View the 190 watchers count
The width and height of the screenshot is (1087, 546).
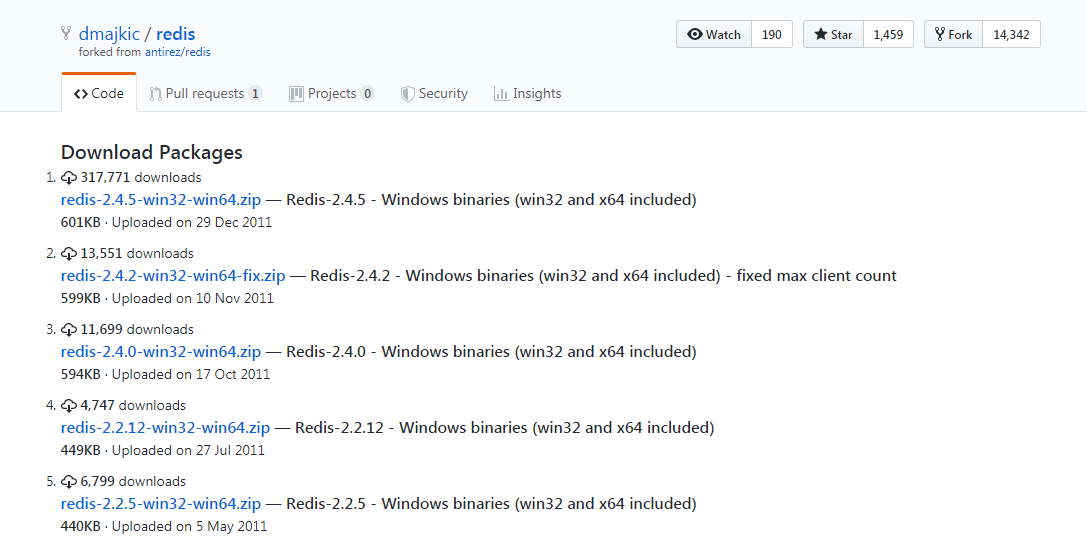click(x=772, y=34)
